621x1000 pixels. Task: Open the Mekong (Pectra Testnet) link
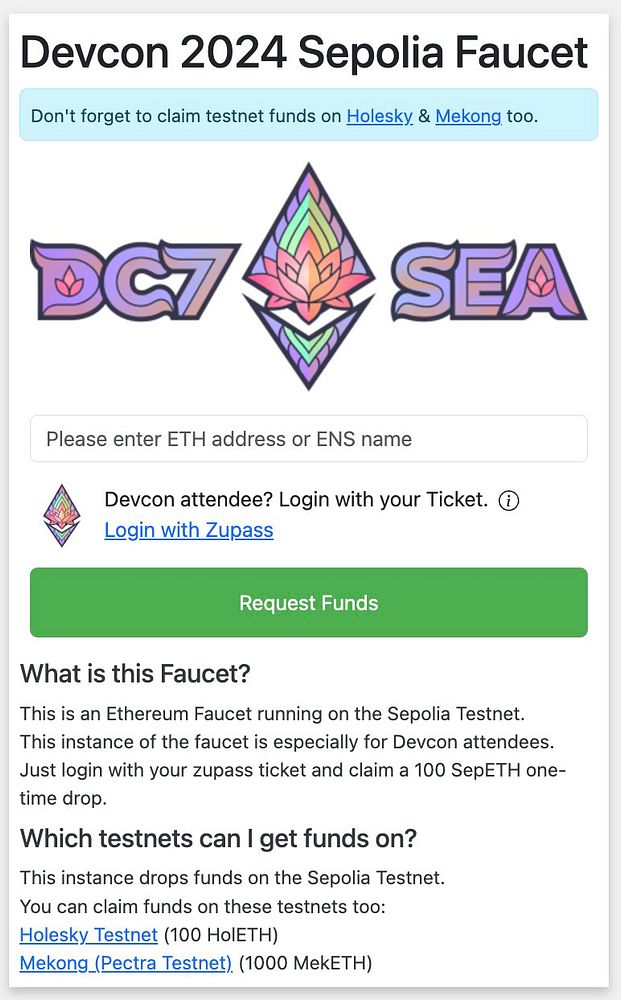coord(126,963)
